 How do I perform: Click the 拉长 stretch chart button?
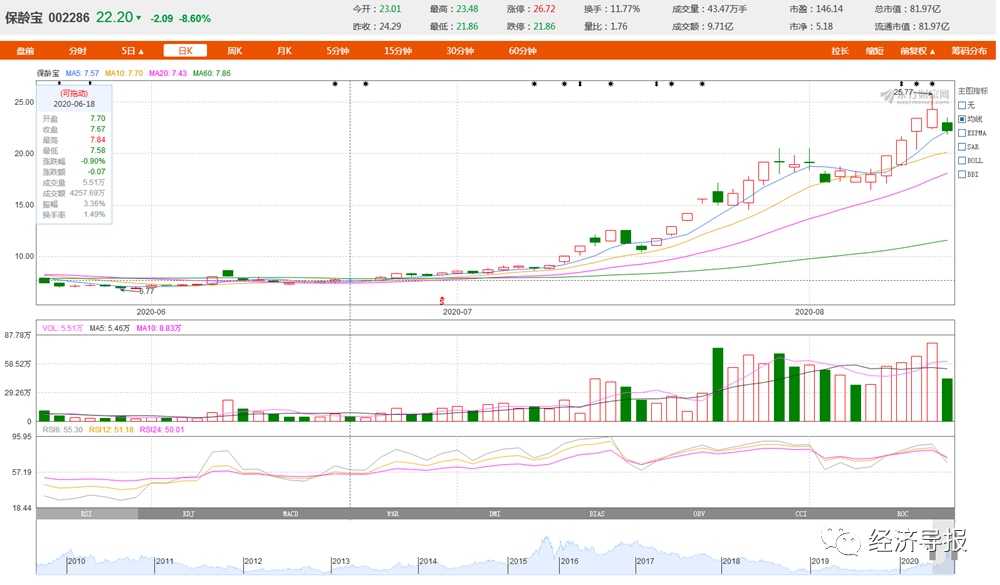[840, 51]
